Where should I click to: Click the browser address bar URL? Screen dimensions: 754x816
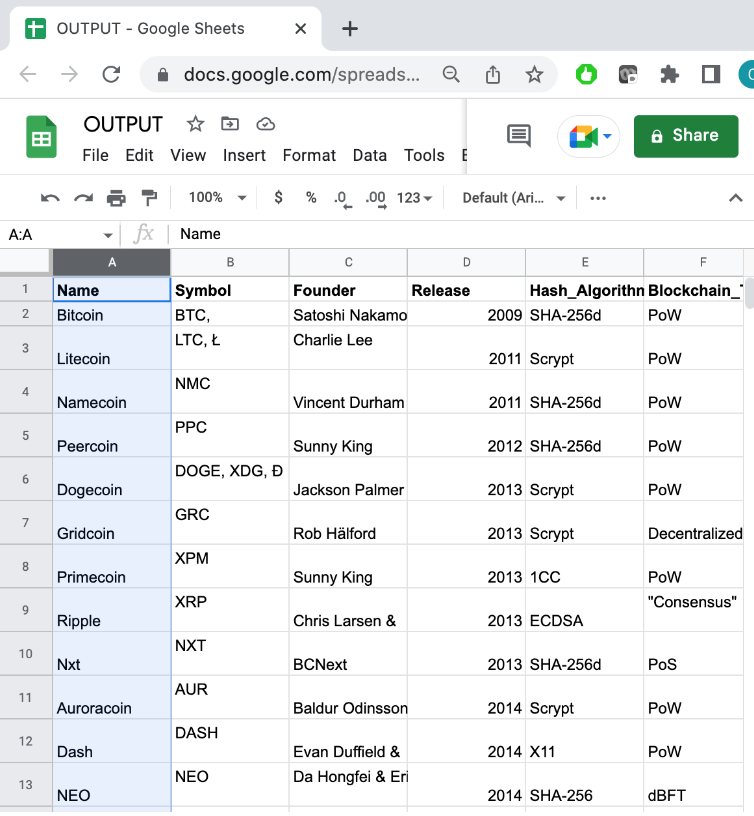pyautogui.click(x=301, y=75)
